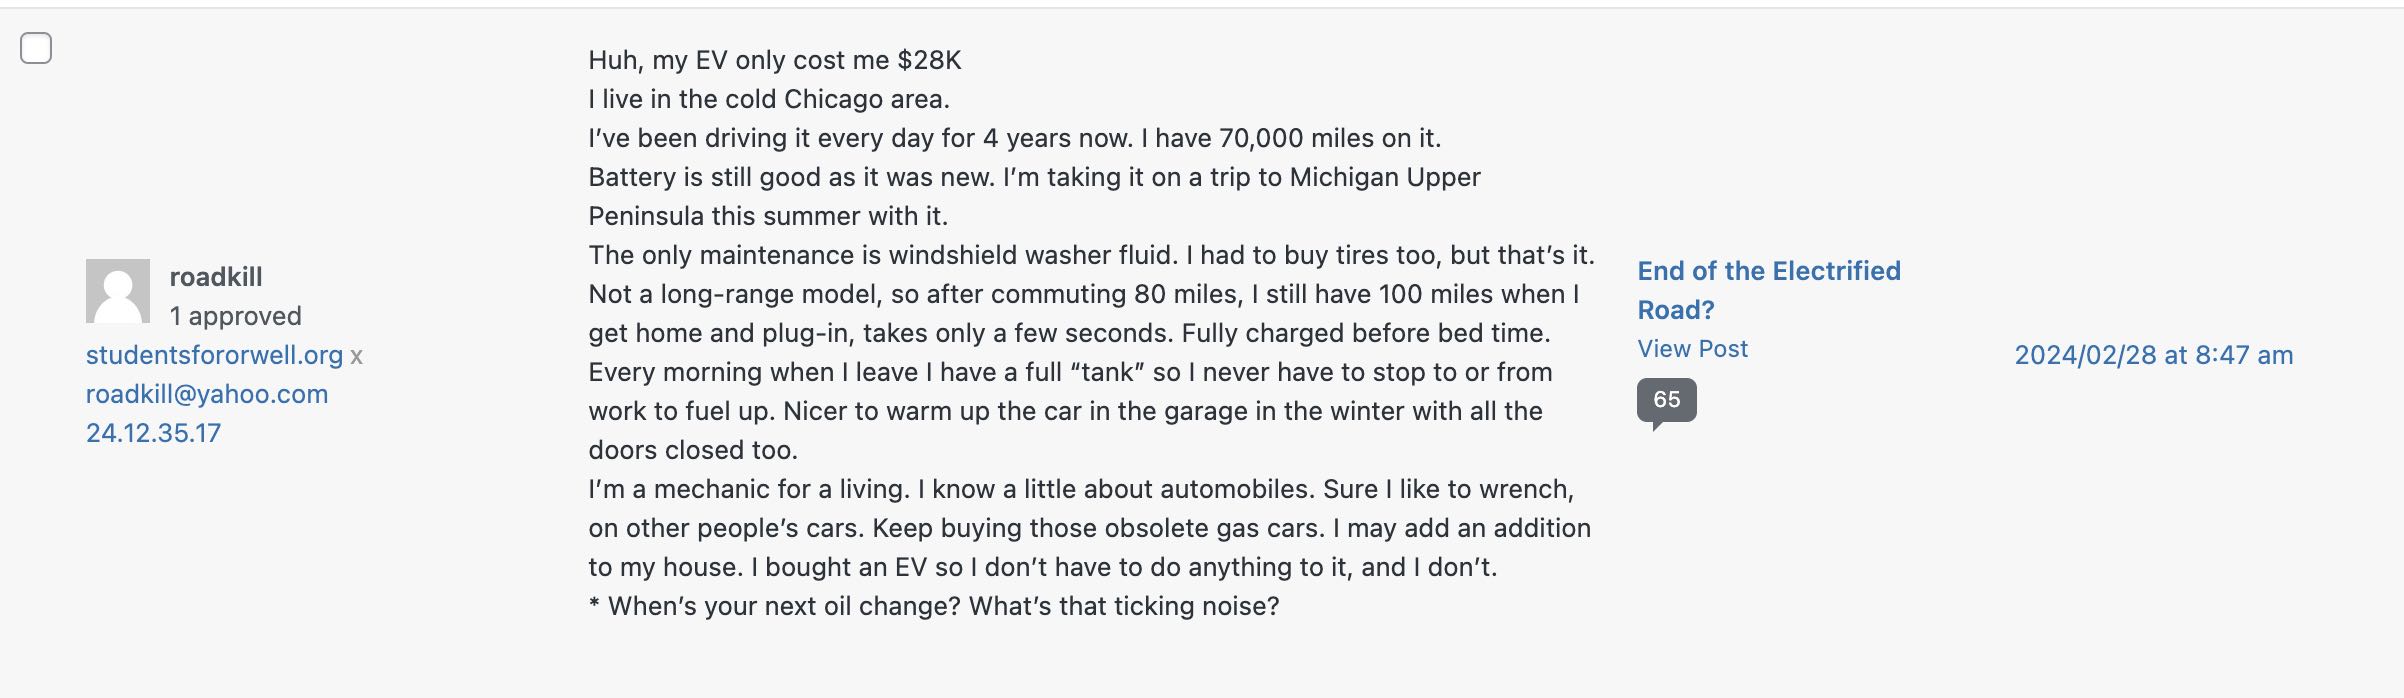This screenshot has height=698, width=2404.
Task: Open the studentsfororwell.org author website link
Action: pyautogui.click(x=214, y=355)
